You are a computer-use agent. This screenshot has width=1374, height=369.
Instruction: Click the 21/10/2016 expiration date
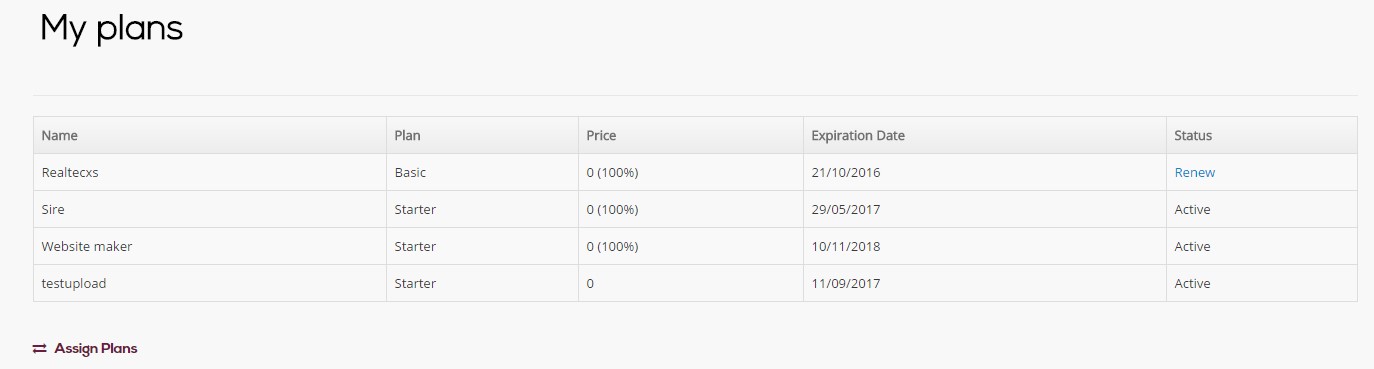click(x=846, y=173)
